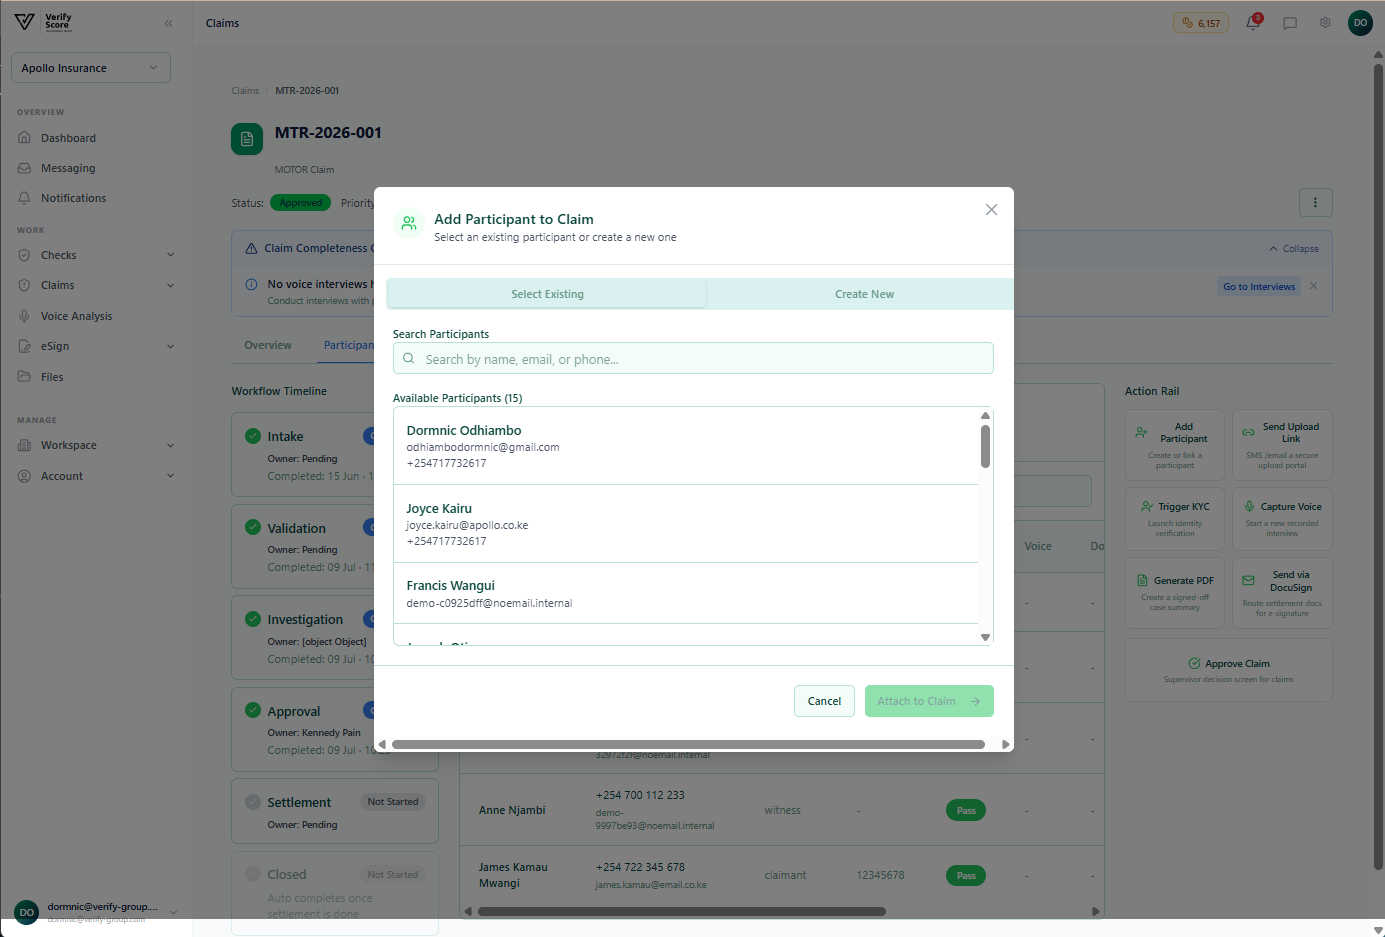1385x937 pixels.
Task: Open three-dot claim actions menu
Action: [x=1315, y=202]
